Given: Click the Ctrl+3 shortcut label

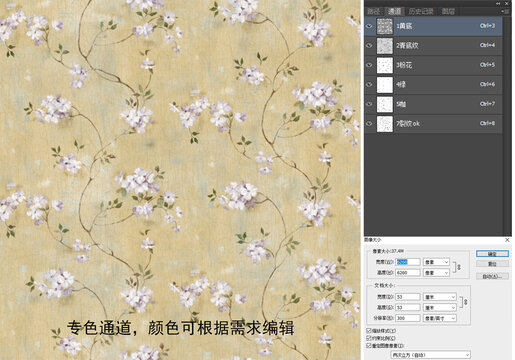Looking at the screenshot, I should (487, 26).
